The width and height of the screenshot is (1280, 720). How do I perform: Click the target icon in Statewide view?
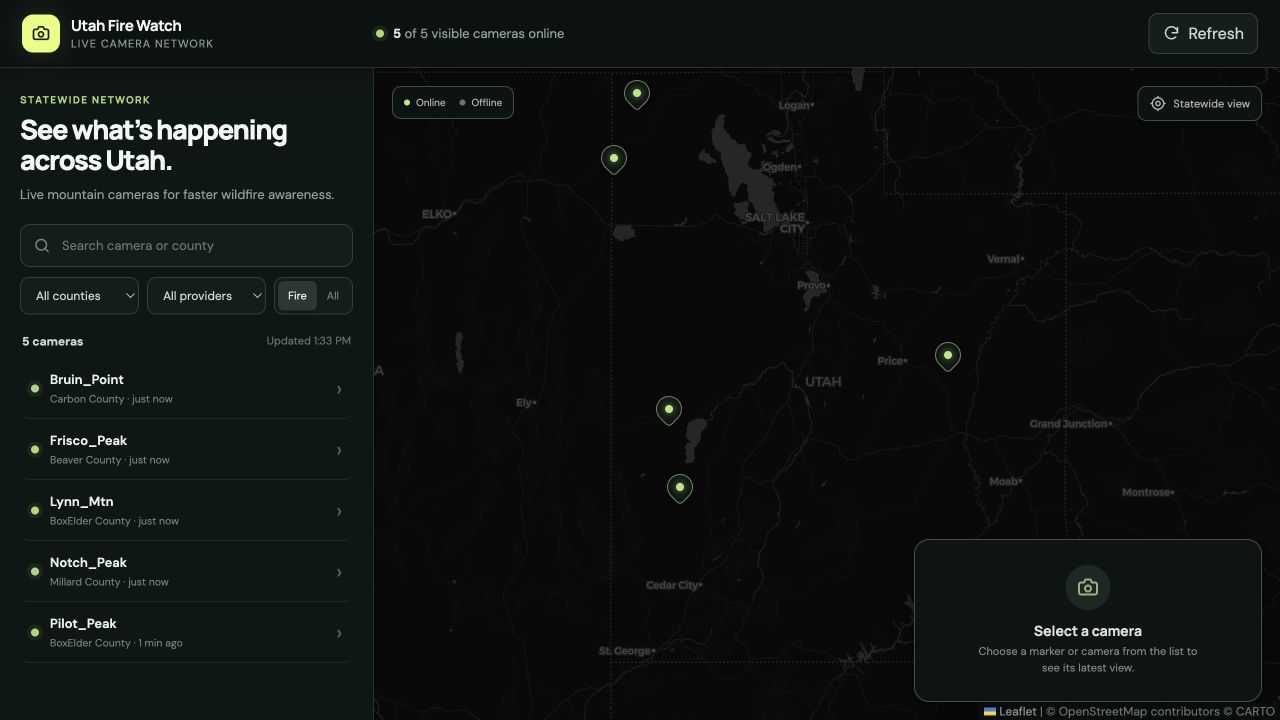point(1158,103)
